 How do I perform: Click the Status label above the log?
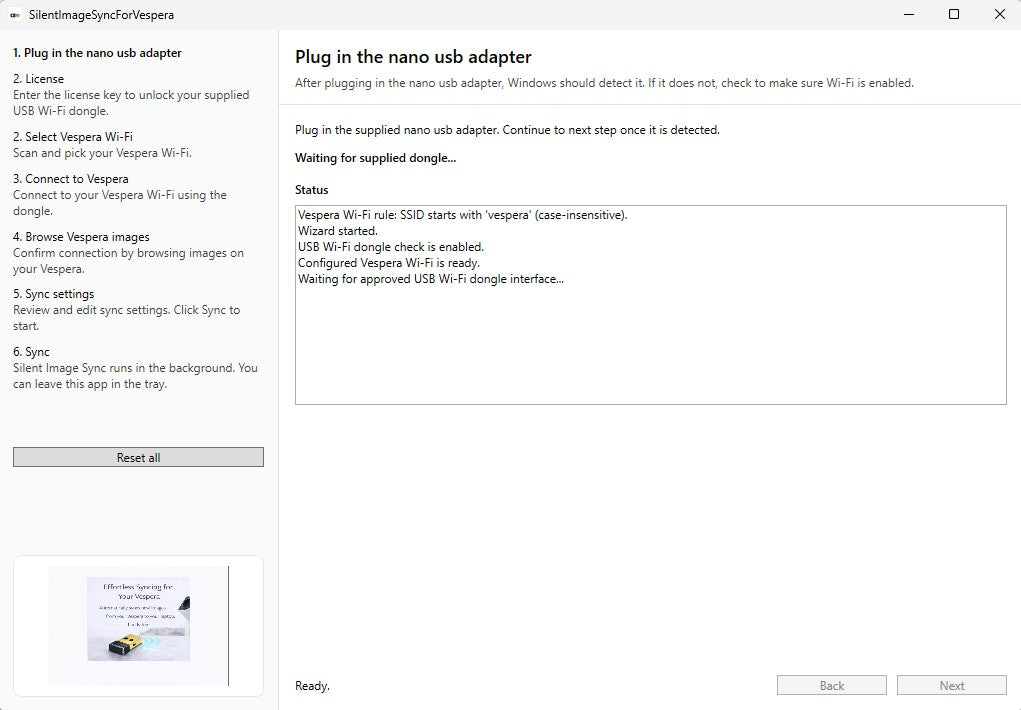pos(311,190)
